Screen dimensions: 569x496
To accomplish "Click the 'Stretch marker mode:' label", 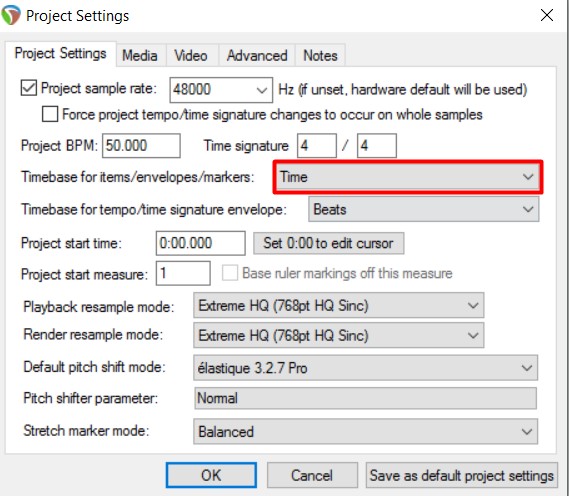I will [86, 431].
